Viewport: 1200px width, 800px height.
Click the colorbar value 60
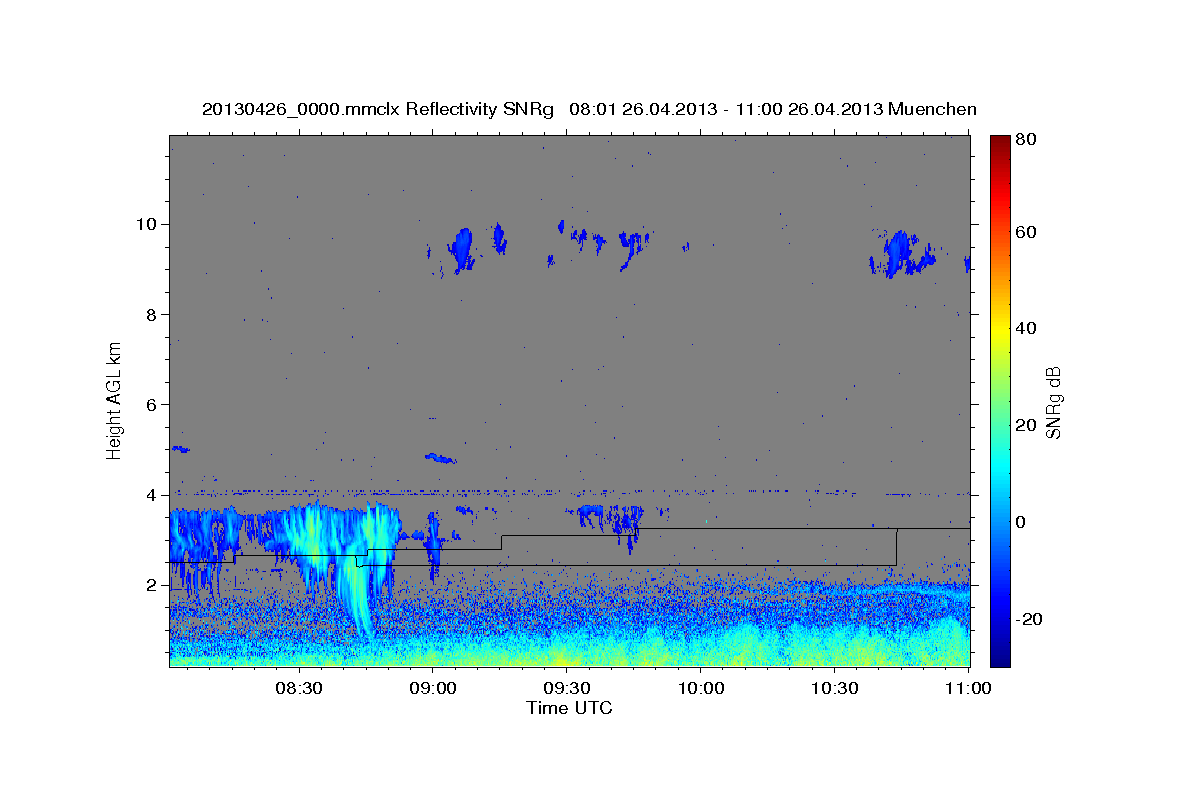[1025, 232]
